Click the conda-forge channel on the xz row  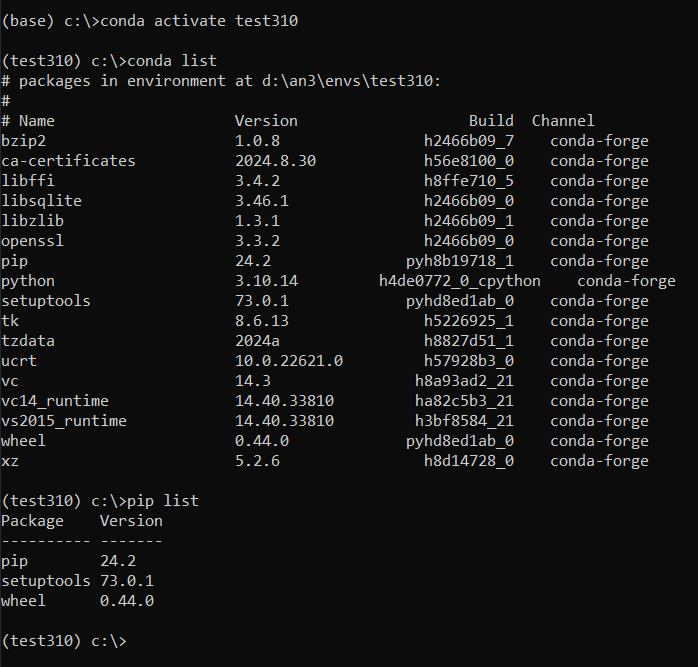[x=599, y=461]
